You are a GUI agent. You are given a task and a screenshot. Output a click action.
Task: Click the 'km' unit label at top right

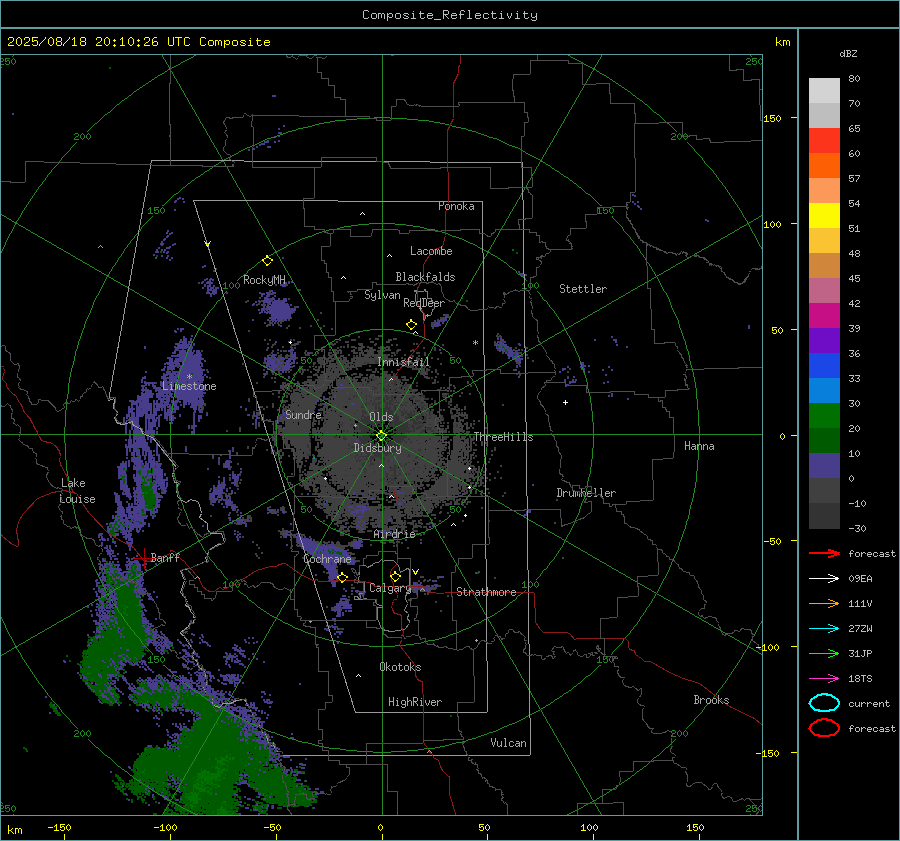(782, 42)
